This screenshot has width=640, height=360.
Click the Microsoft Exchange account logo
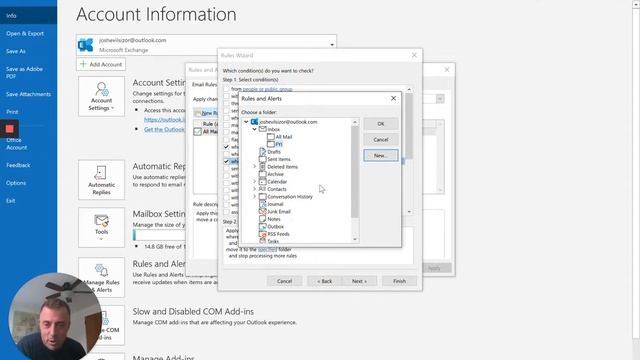85,45
